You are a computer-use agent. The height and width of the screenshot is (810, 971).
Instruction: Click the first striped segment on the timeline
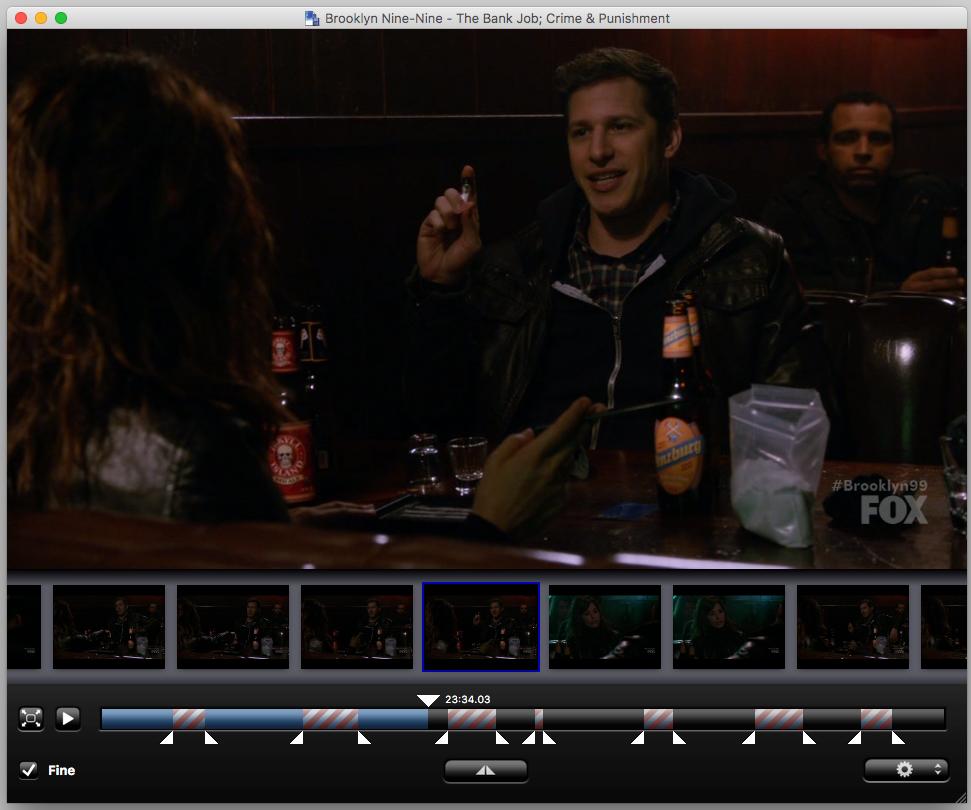click(189, 719)
